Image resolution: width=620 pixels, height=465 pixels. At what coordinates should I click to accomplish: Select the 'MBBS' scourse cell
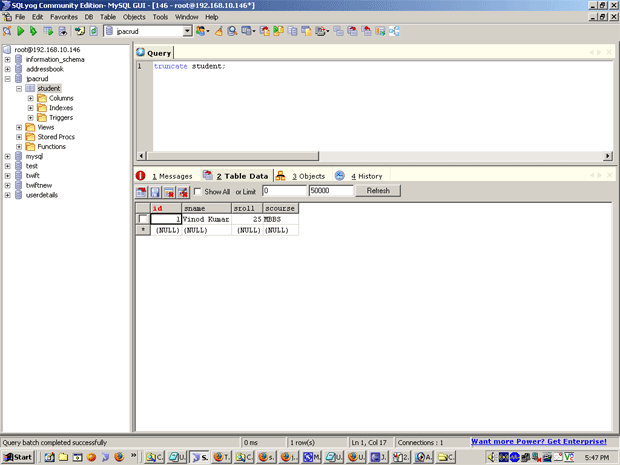pos(281,219)
